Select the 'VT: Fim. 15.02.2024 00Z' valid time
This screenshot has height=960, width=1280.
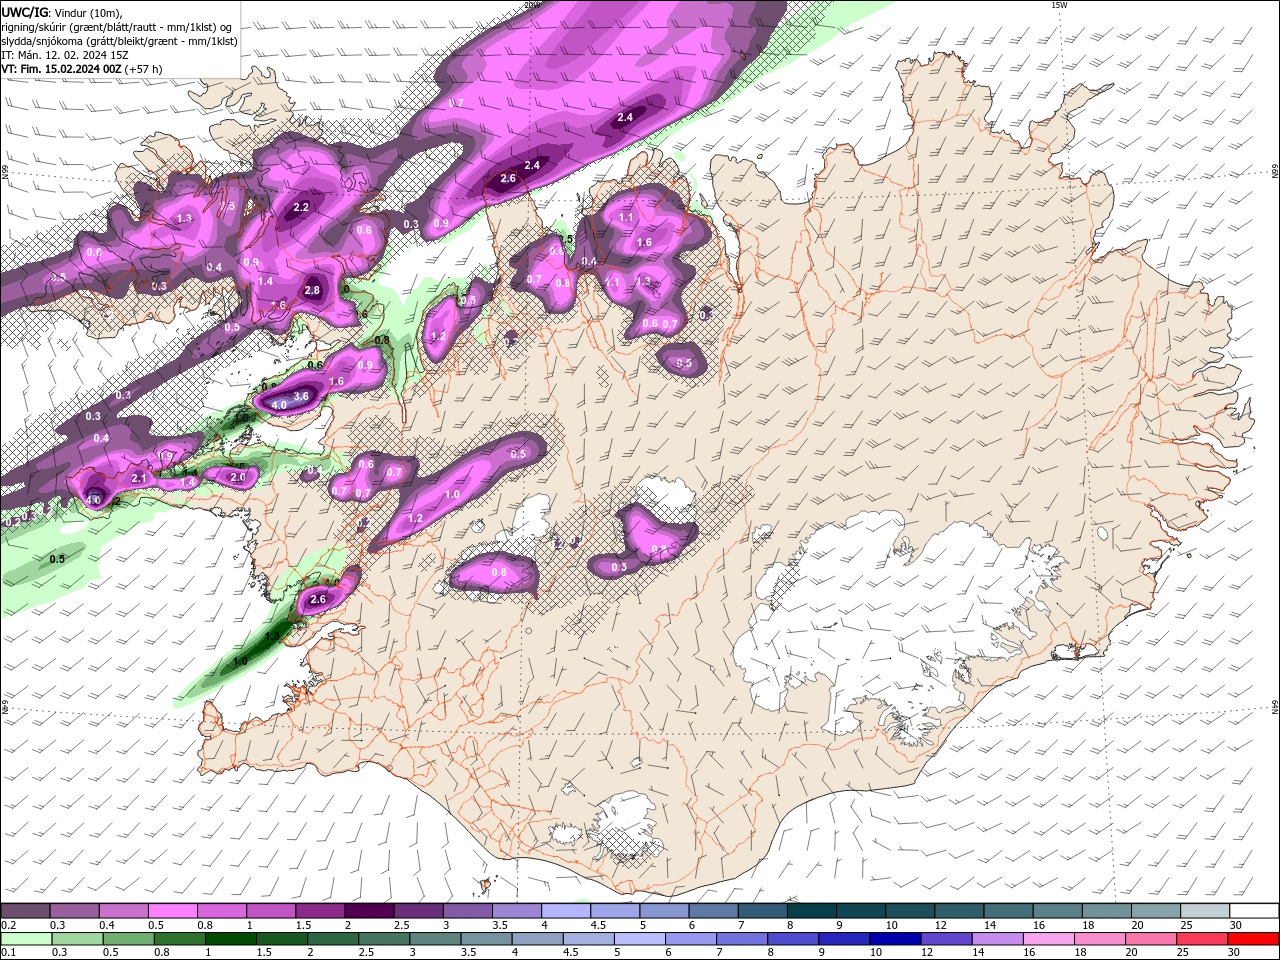click(x=61, y=69)
